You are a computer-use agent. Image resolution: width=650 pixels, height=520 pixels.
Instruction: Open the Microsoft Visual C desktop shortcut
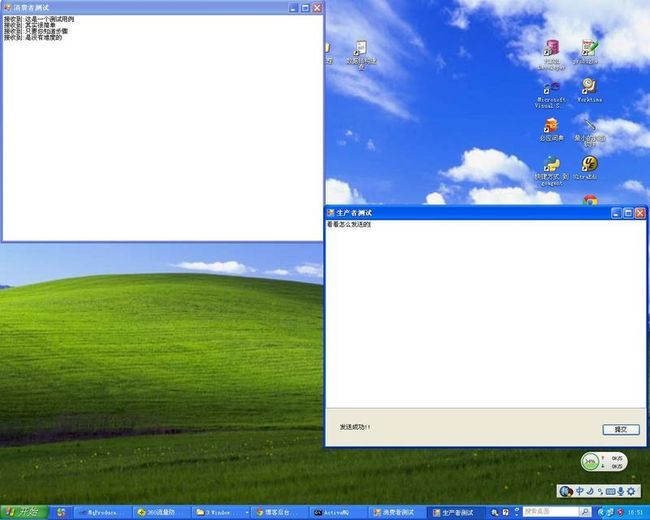tap(551, 95)
